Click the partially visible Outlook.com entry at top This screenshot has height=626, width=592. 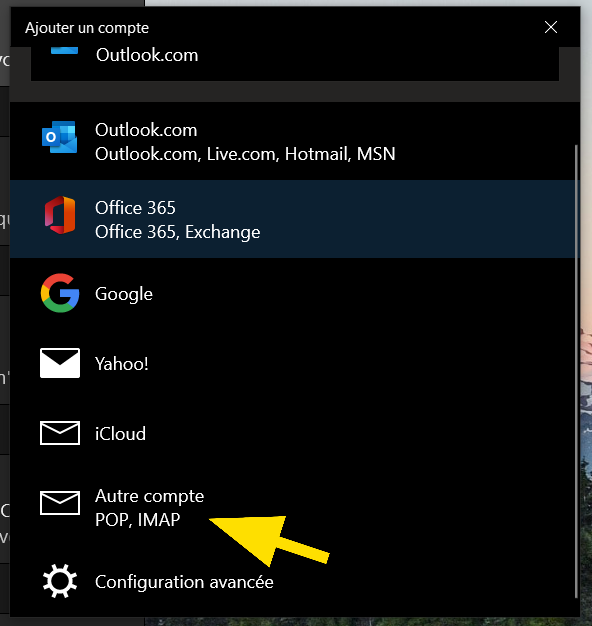pyautogui.click(x=295, y=64)
